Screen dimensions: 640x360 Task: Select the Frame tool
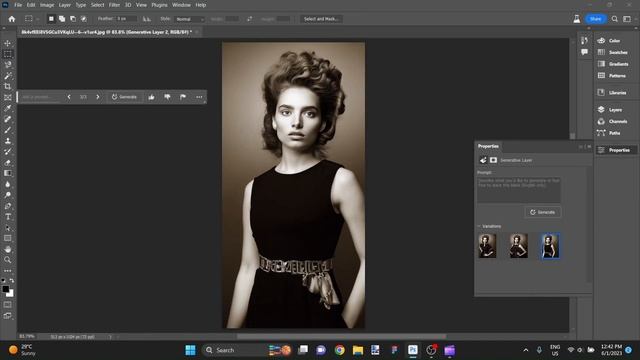[x=8, y=97]
